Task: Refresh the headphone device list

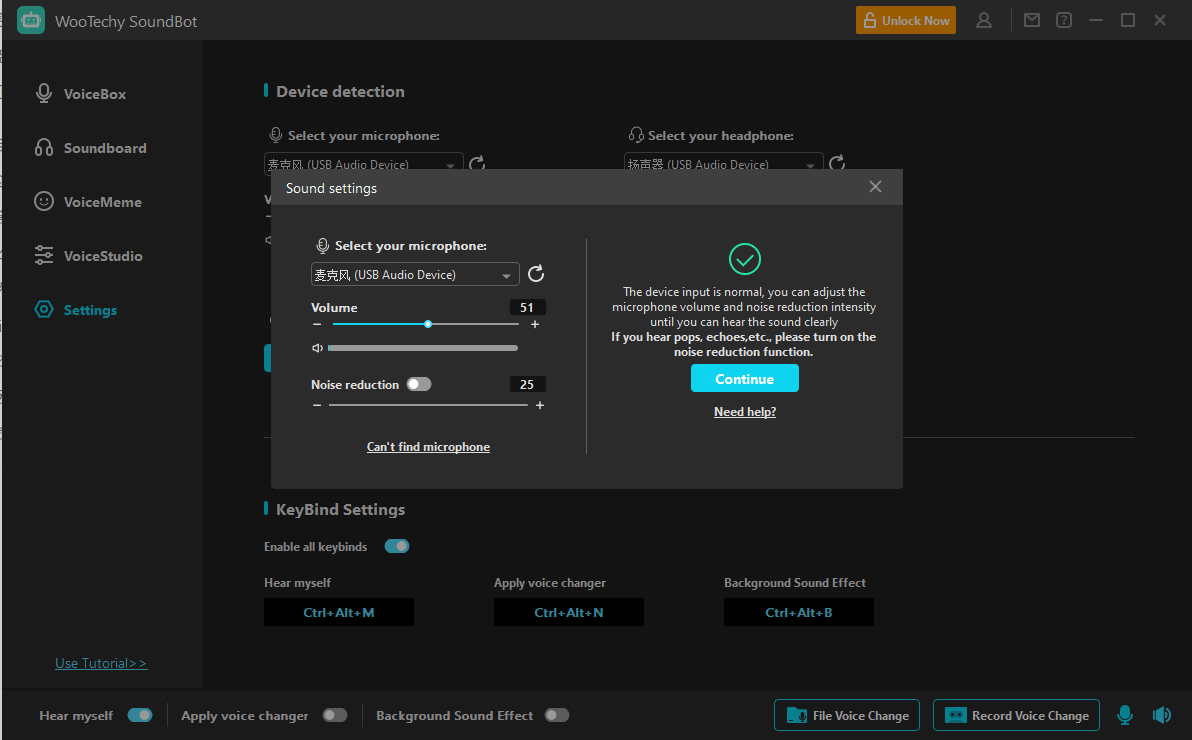Action: pos(838,163)
